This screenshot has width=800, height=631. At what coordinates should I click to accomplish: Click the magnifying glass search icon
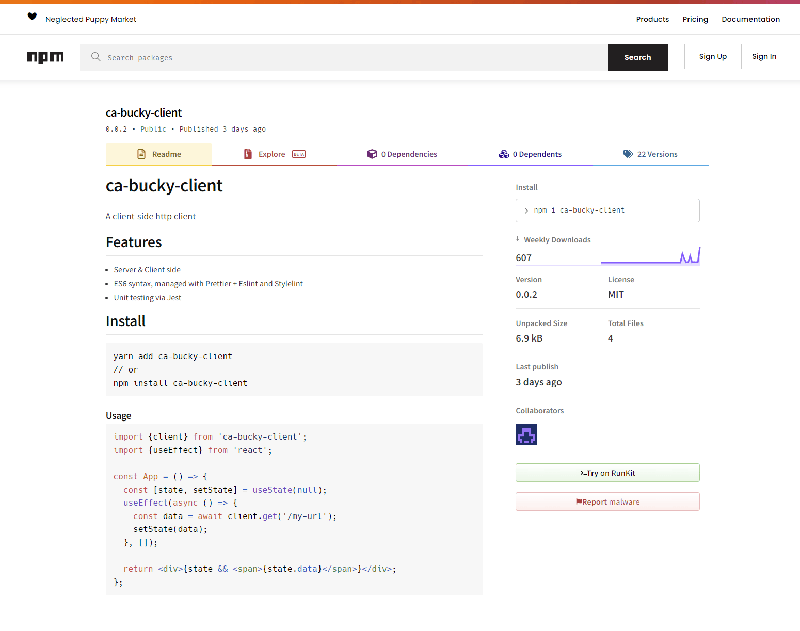pyautogui.click(x=95, y=57)
